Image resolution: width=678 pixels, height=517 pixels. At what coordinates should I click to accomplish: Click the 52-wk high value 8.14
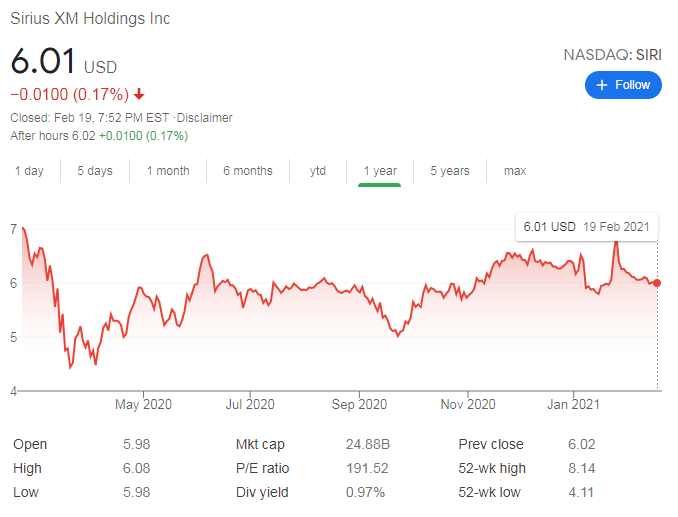pos(582,468)
